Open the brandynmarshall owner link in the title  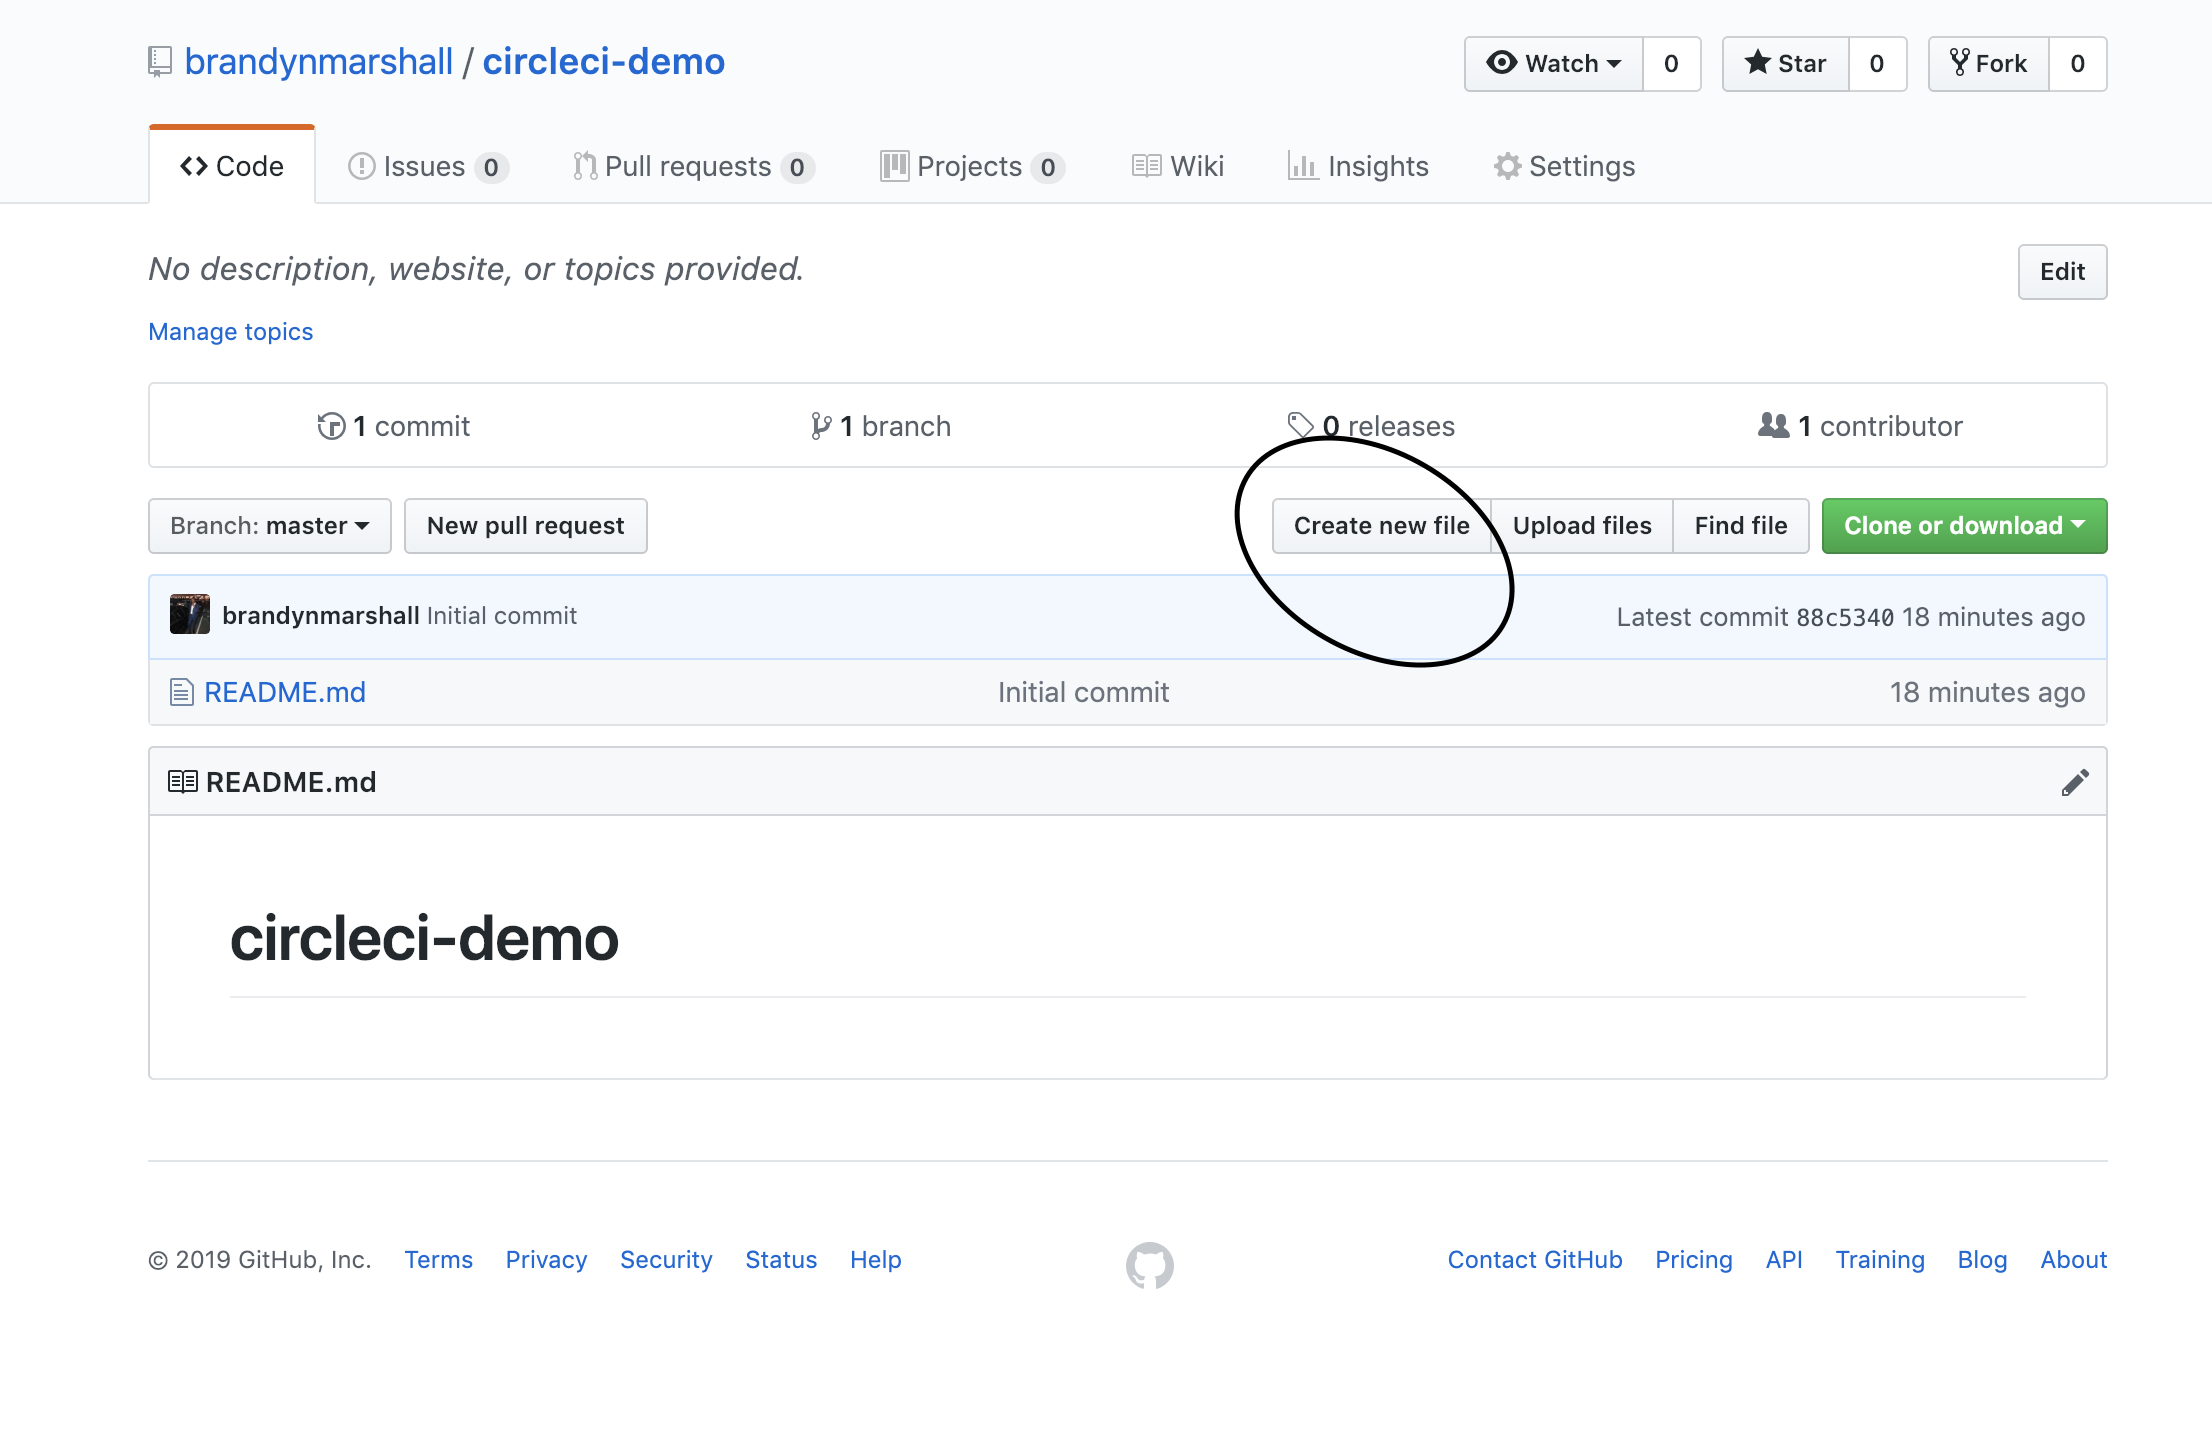coord(319,62)
